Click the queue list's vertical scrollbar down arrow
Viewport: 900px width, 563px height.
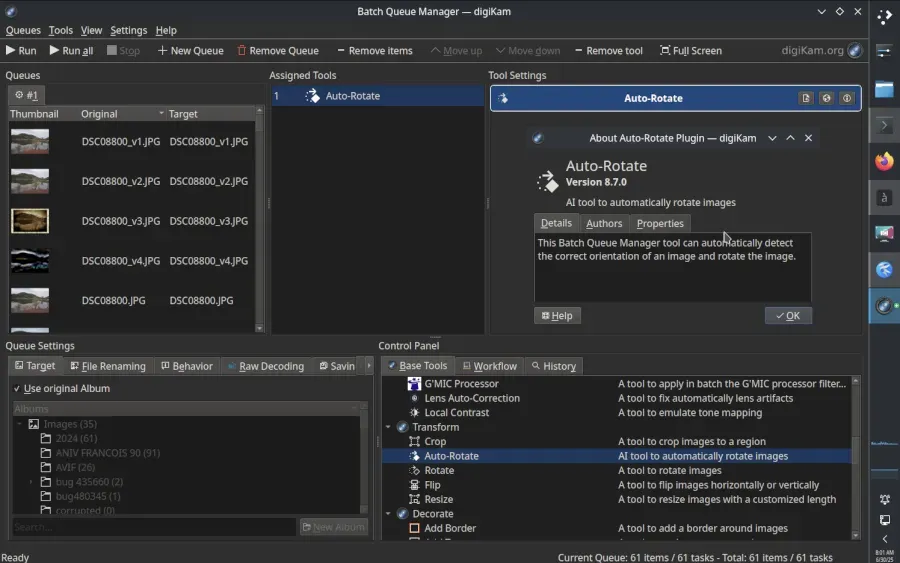point(259,328)
